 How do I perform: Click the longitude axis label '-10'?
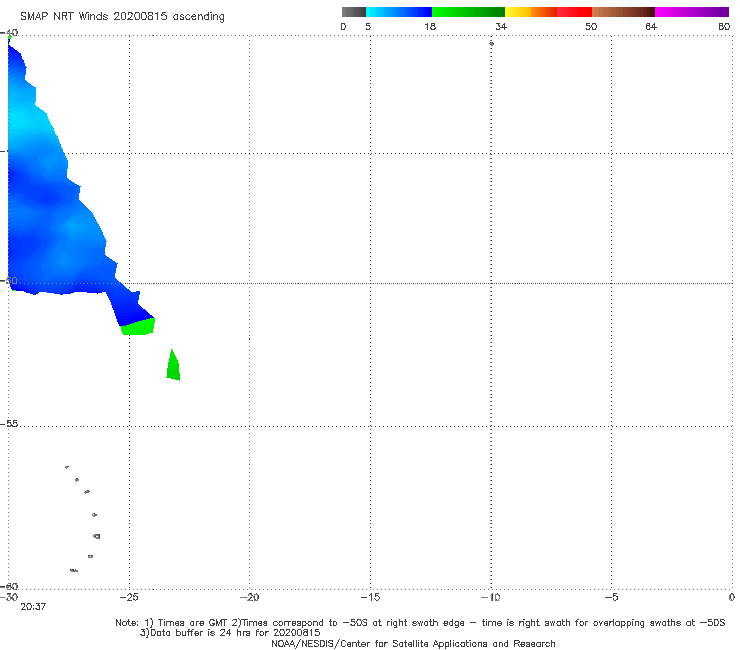pyautogui.click(x=490, y=598)
